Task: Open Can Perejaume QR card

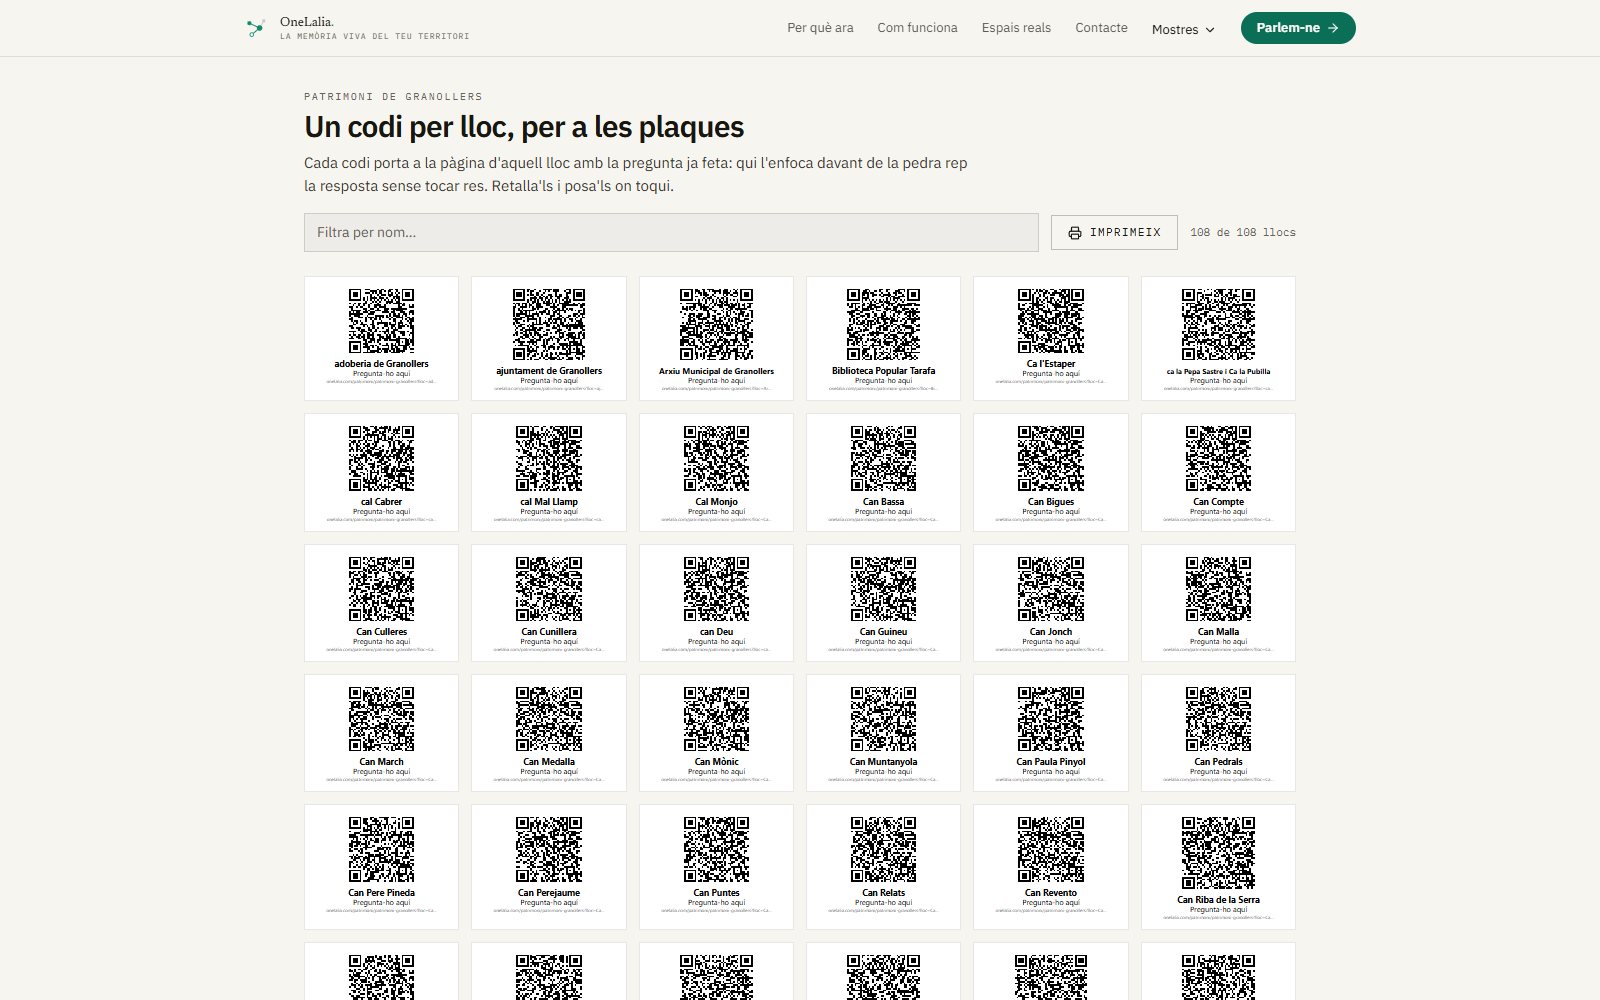Action: pyautogui.click(x=549, y=867)
